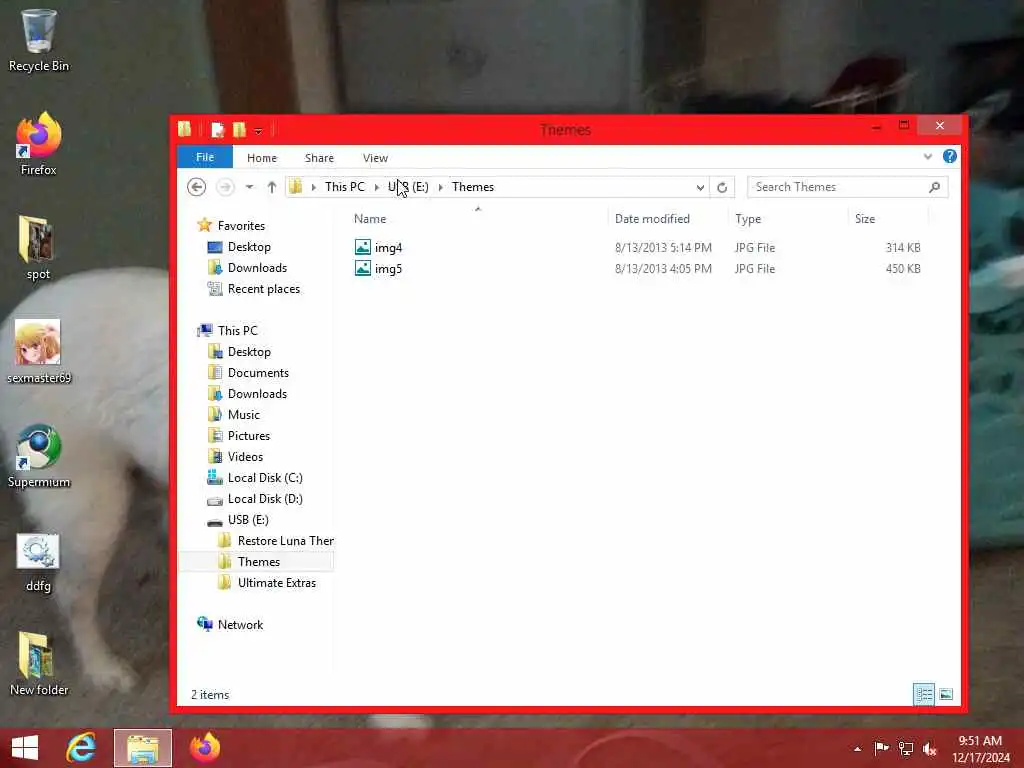Image resolution: width=1024 pixels, height=768 pixels.
Task: Click the Themes breadcrumb in address bar
Action: [x=473, y=187]
